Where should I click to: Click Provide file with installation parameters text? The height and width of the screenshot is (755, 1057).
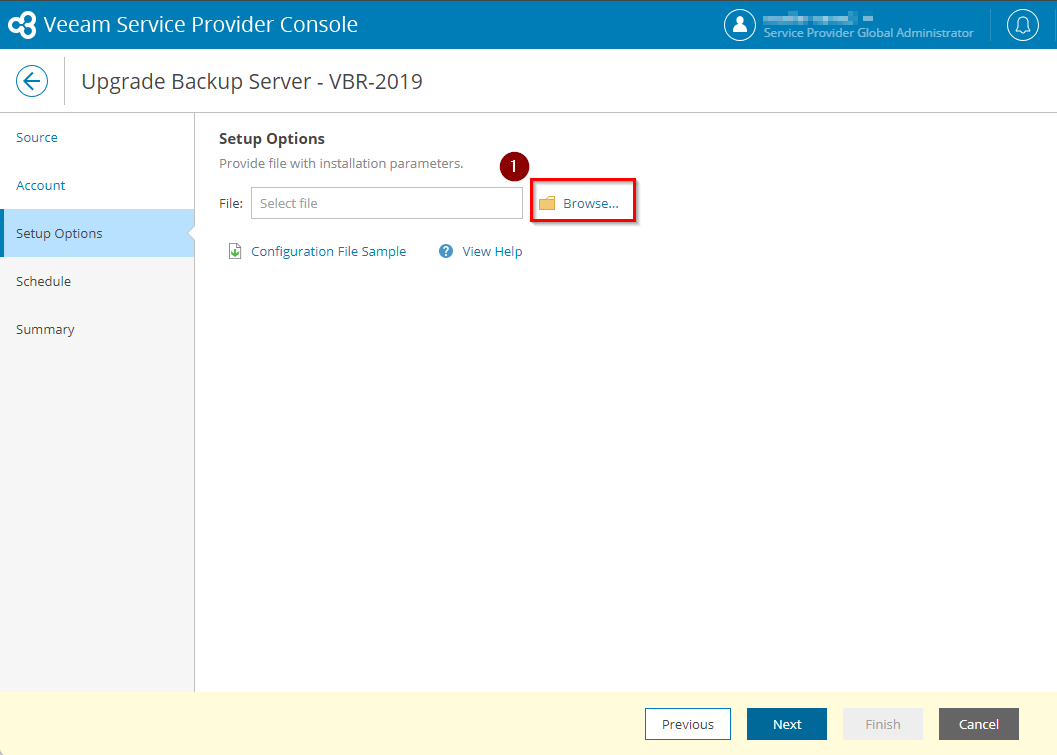click(x=341, y=163)
